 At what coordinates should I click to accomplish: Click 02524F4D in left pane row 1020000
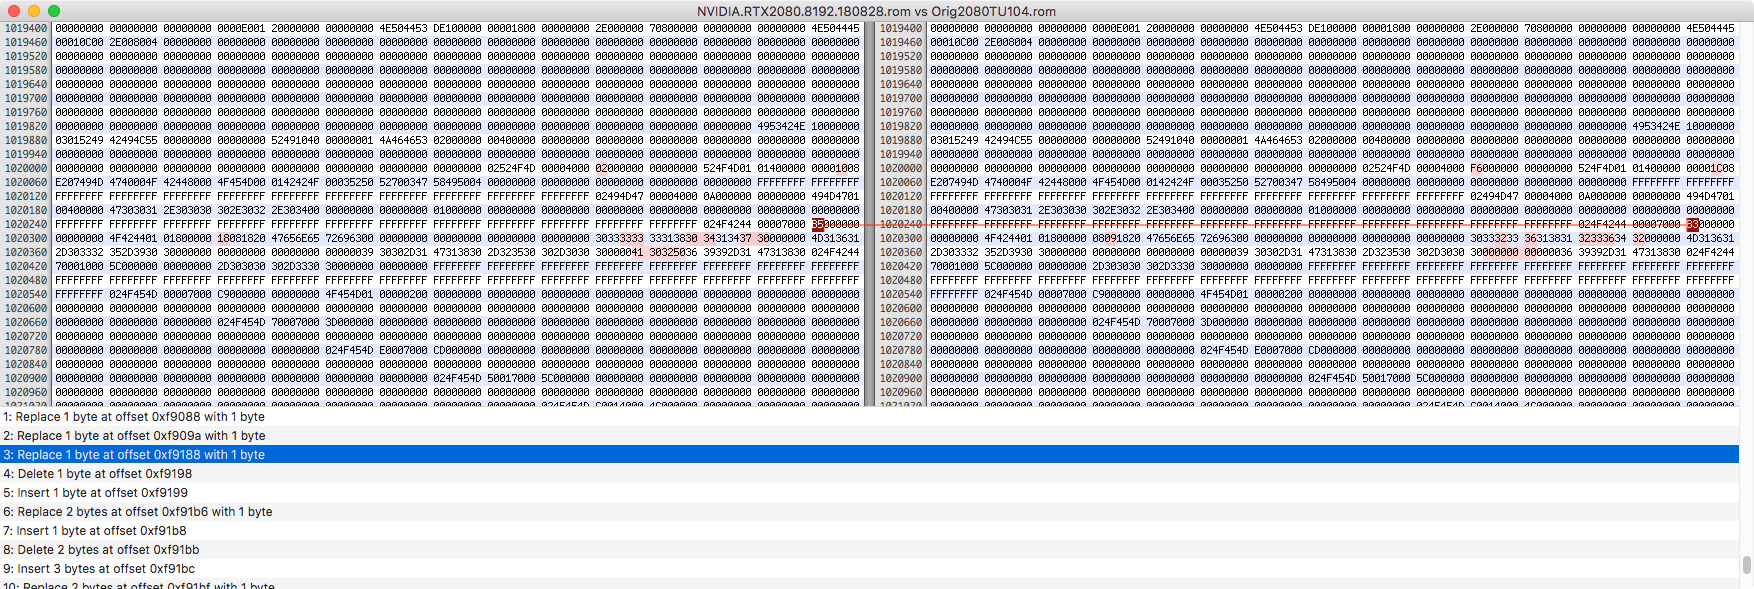(511, 168)
